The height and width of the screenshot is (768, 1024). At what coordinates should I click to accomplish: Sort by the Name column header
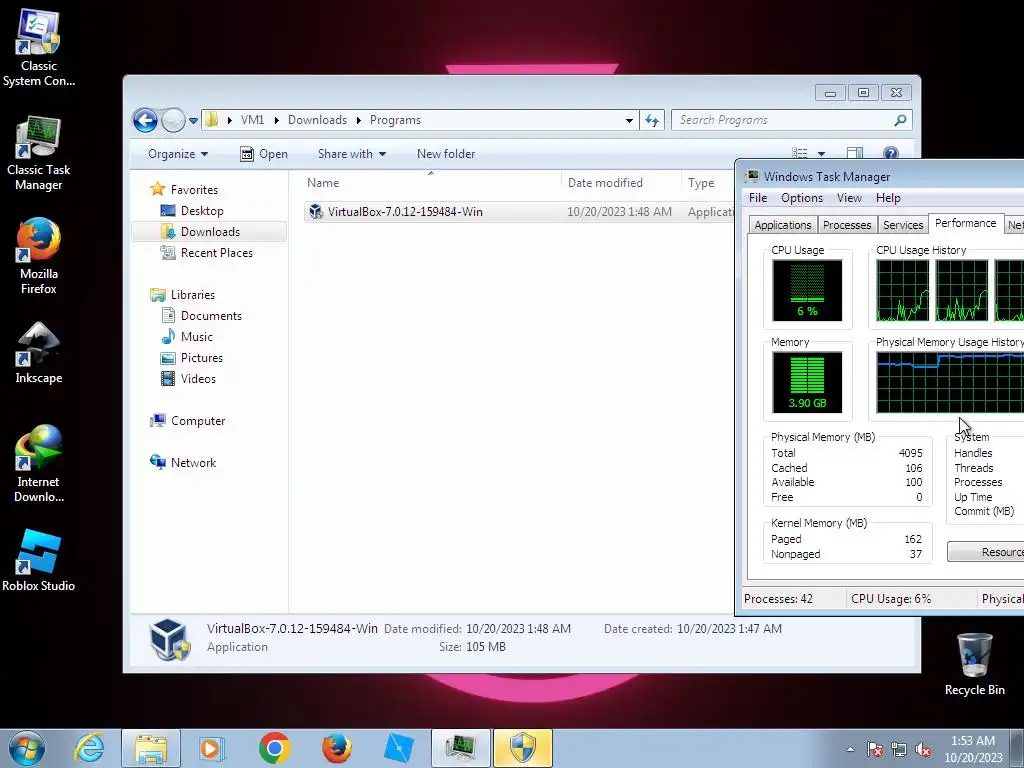pos(431,183)
